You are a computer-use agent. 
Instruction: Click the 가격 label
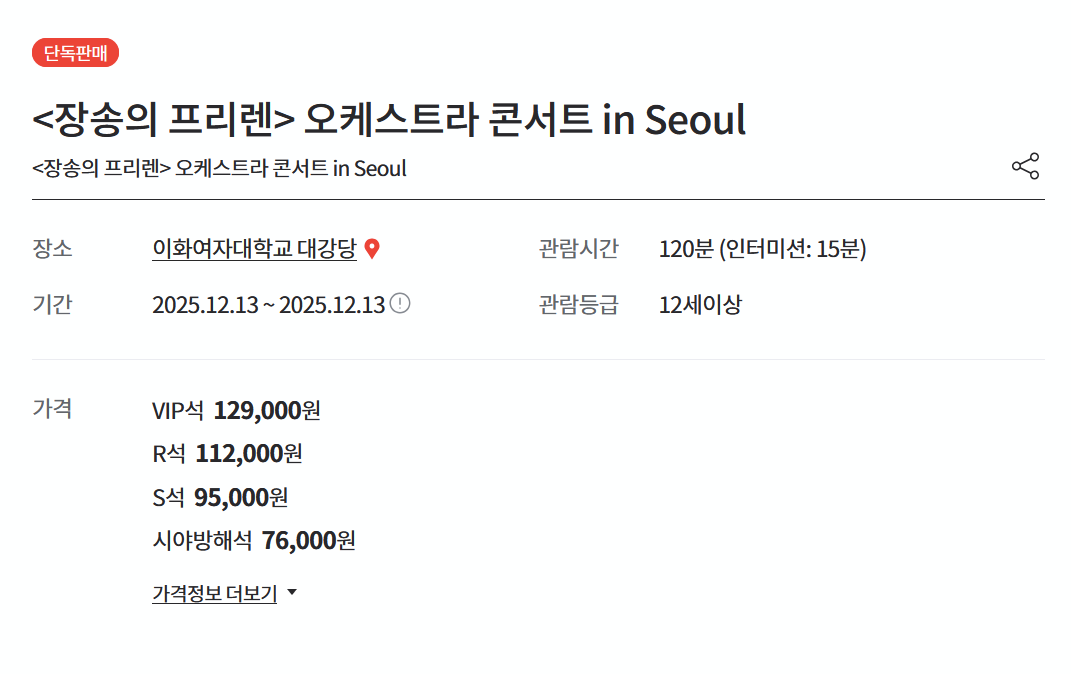point(52,408)
